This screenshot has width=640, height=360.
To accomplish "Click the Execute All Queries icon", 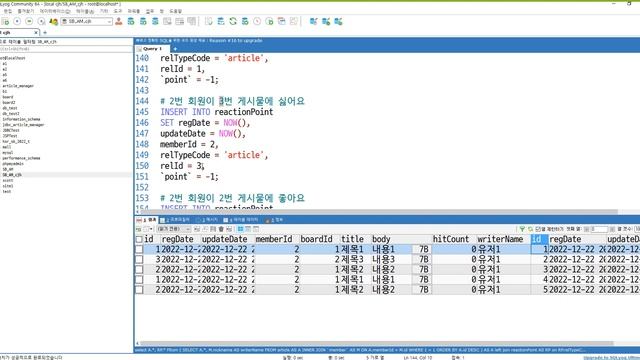I will coord(29,21).
